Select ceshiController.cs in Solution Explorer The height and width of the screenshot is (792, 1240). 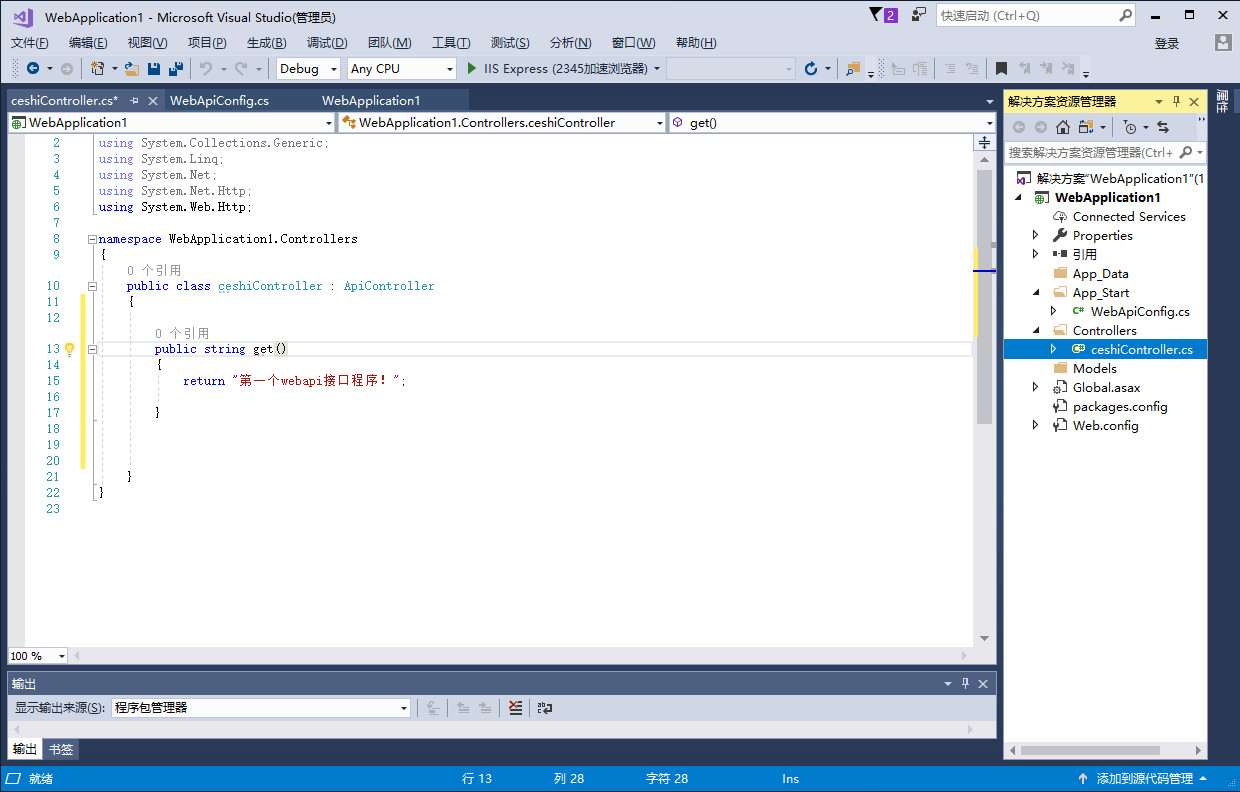click(x=1141, y=350)
